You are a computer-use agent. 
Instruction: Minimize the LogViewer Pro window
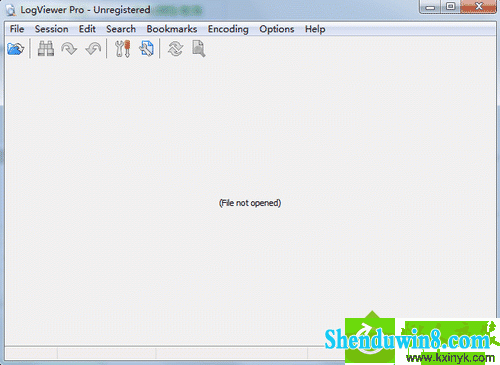click(430, 6)
